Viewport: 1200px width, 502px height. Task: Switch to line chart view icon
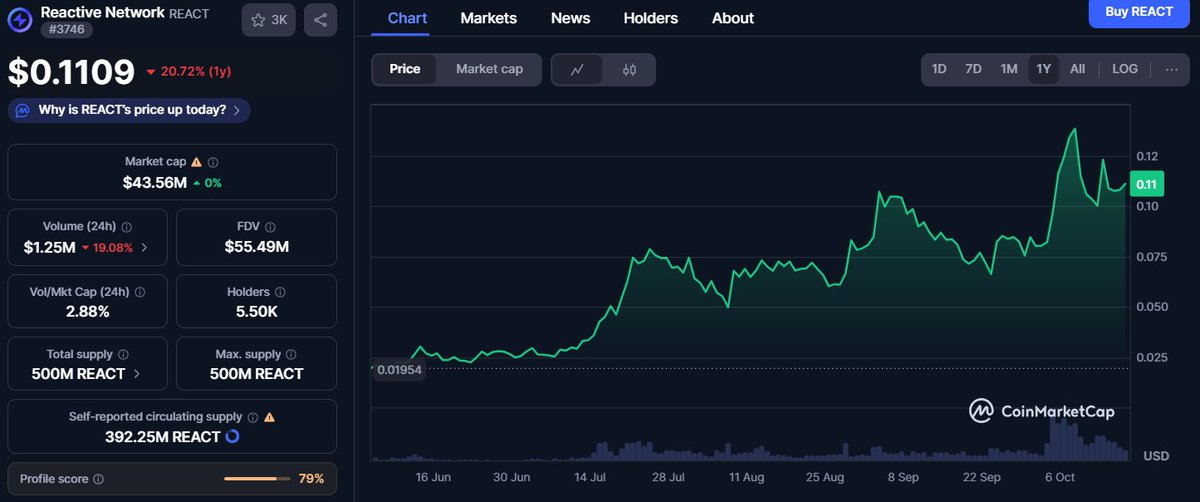(x=577, y=70)
